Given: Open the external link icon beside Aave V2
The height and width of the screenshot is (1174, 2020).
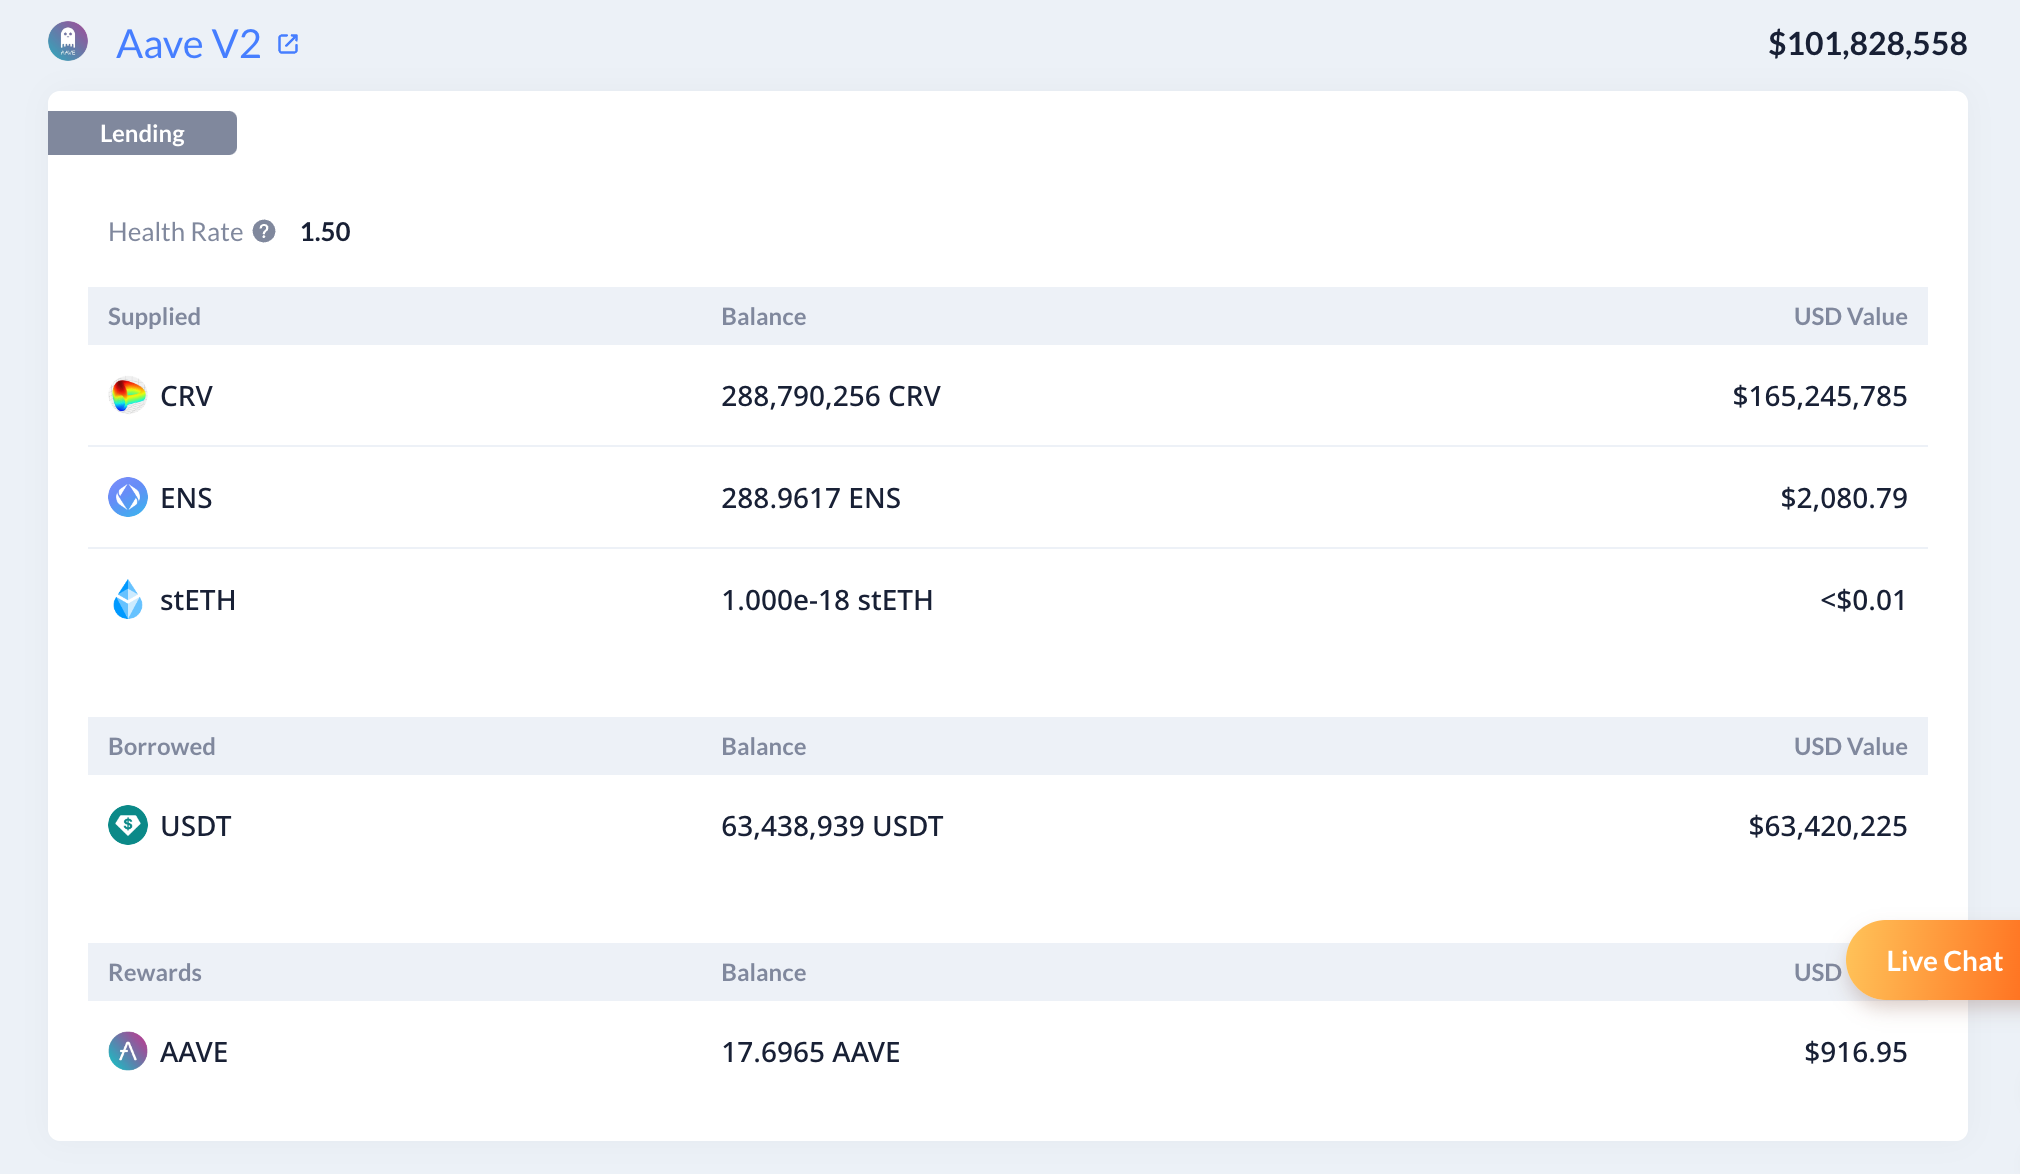Looking at the screenshot, I should pos(288,44).
